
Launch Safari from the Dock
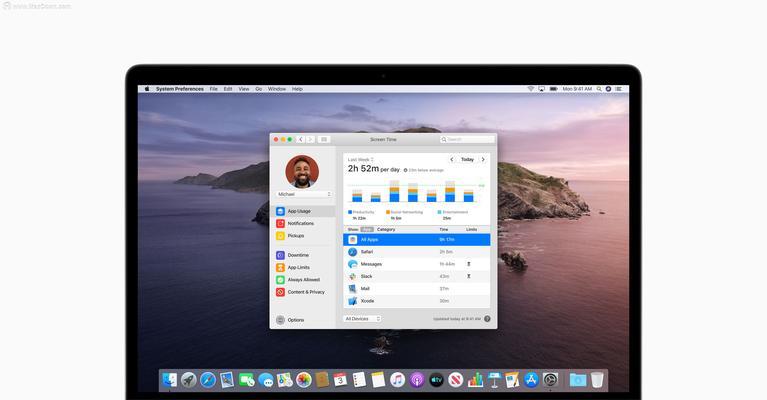coord(208,380)
